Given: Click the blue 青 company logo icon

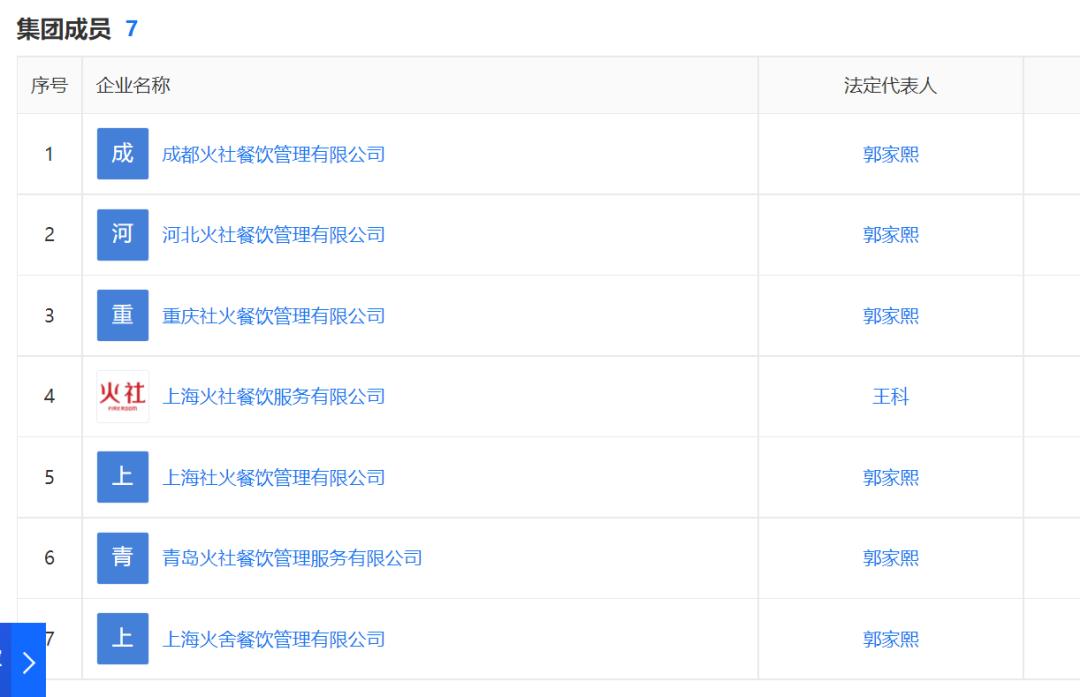Looking at the screenshot, I should pyautogui.click(x=123, y=558).
